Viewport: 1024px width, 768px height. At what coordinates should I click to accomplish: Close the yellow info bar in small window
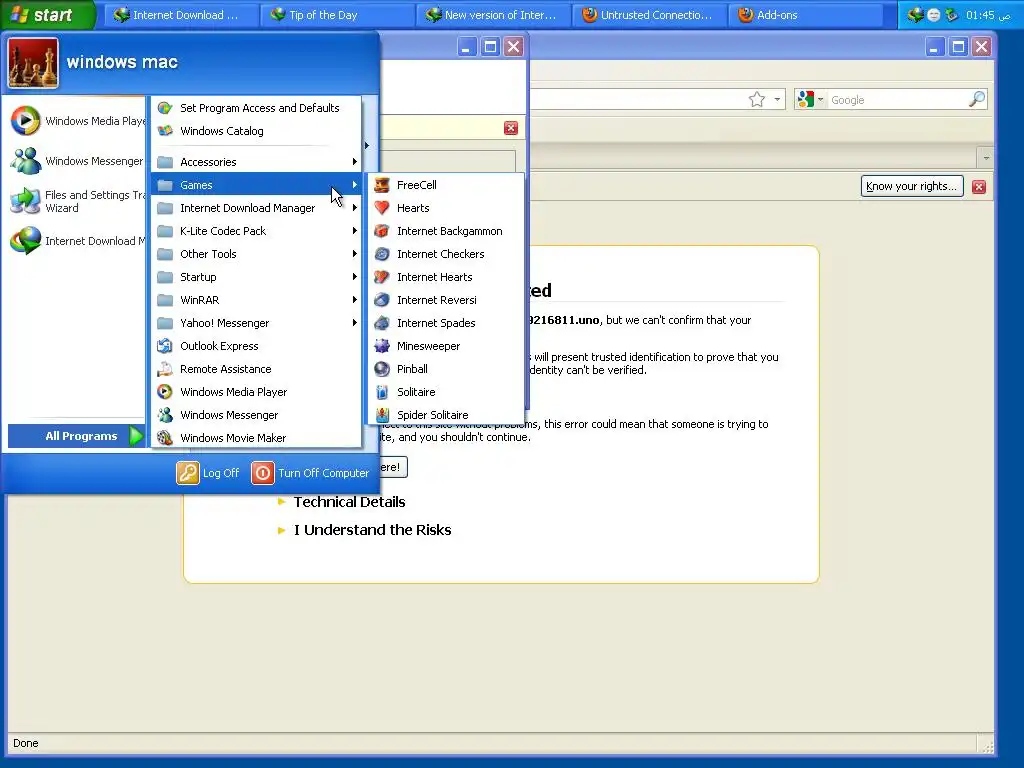[x=511, y=128]
